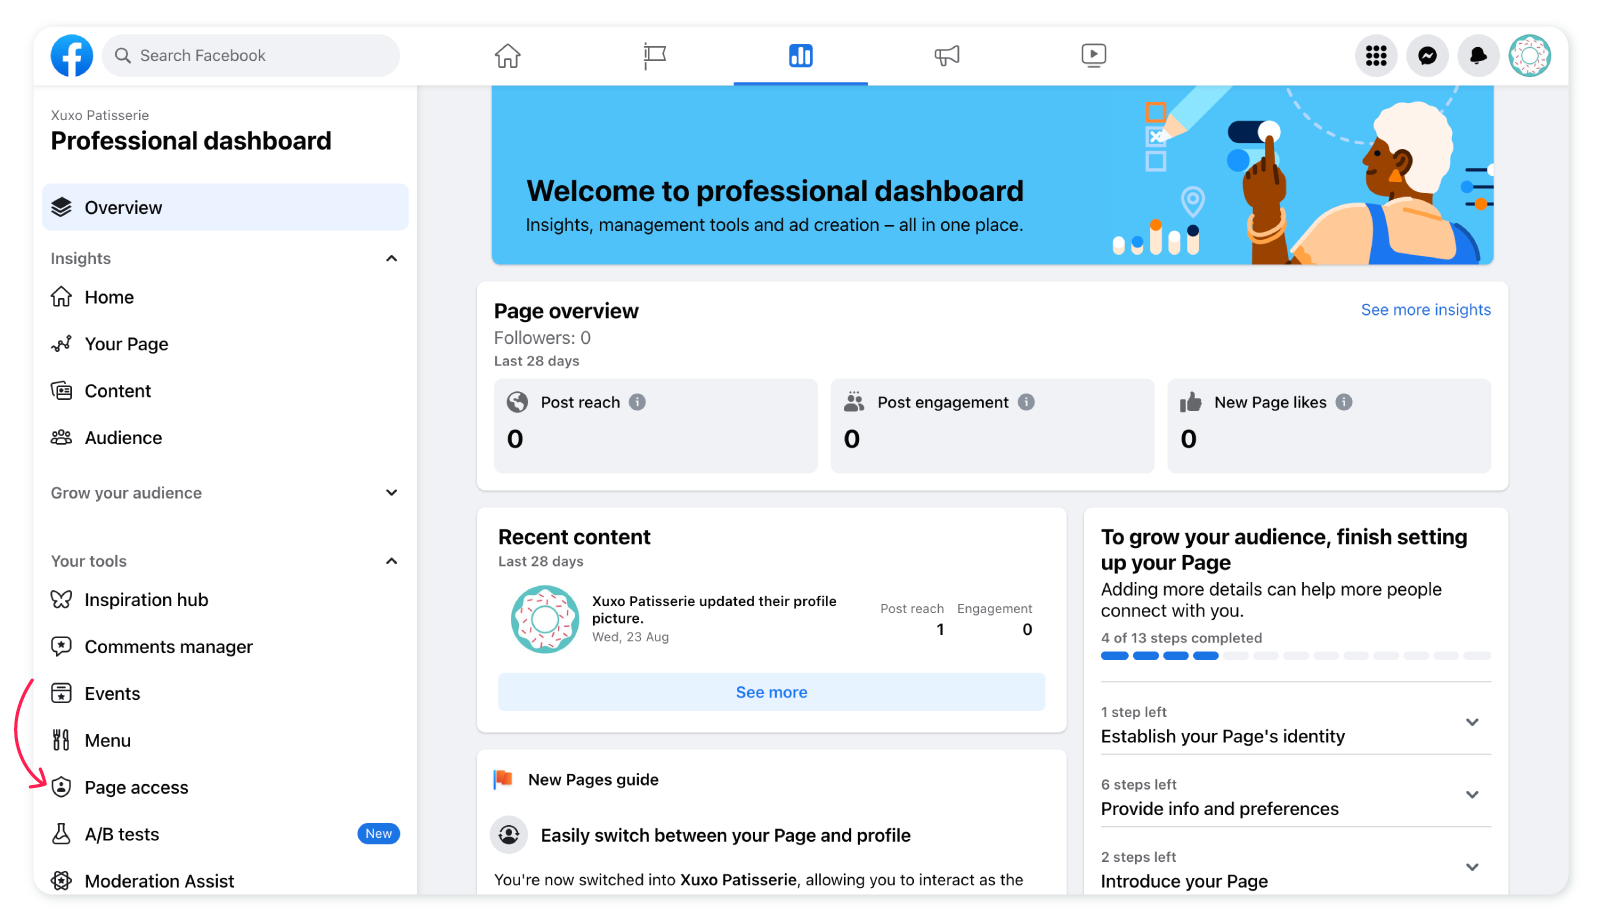Viewport: 1600px width, 920px height.
Task: Click the Comments manager bubble icon
Action: [62, 647]
